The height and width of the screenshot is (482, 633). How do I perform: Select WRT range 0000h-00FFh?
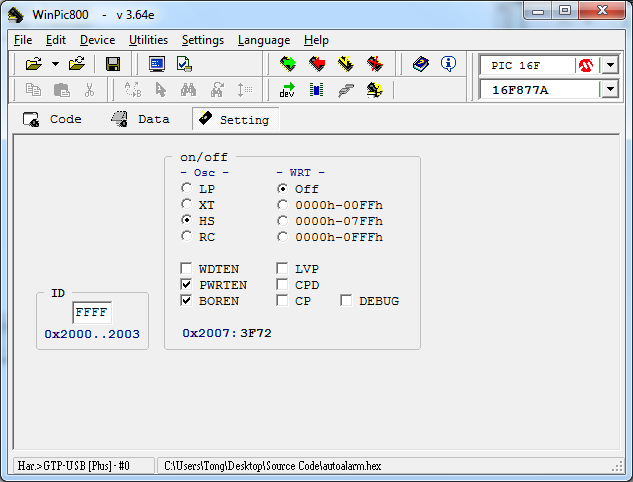click(x=283, y=205)
